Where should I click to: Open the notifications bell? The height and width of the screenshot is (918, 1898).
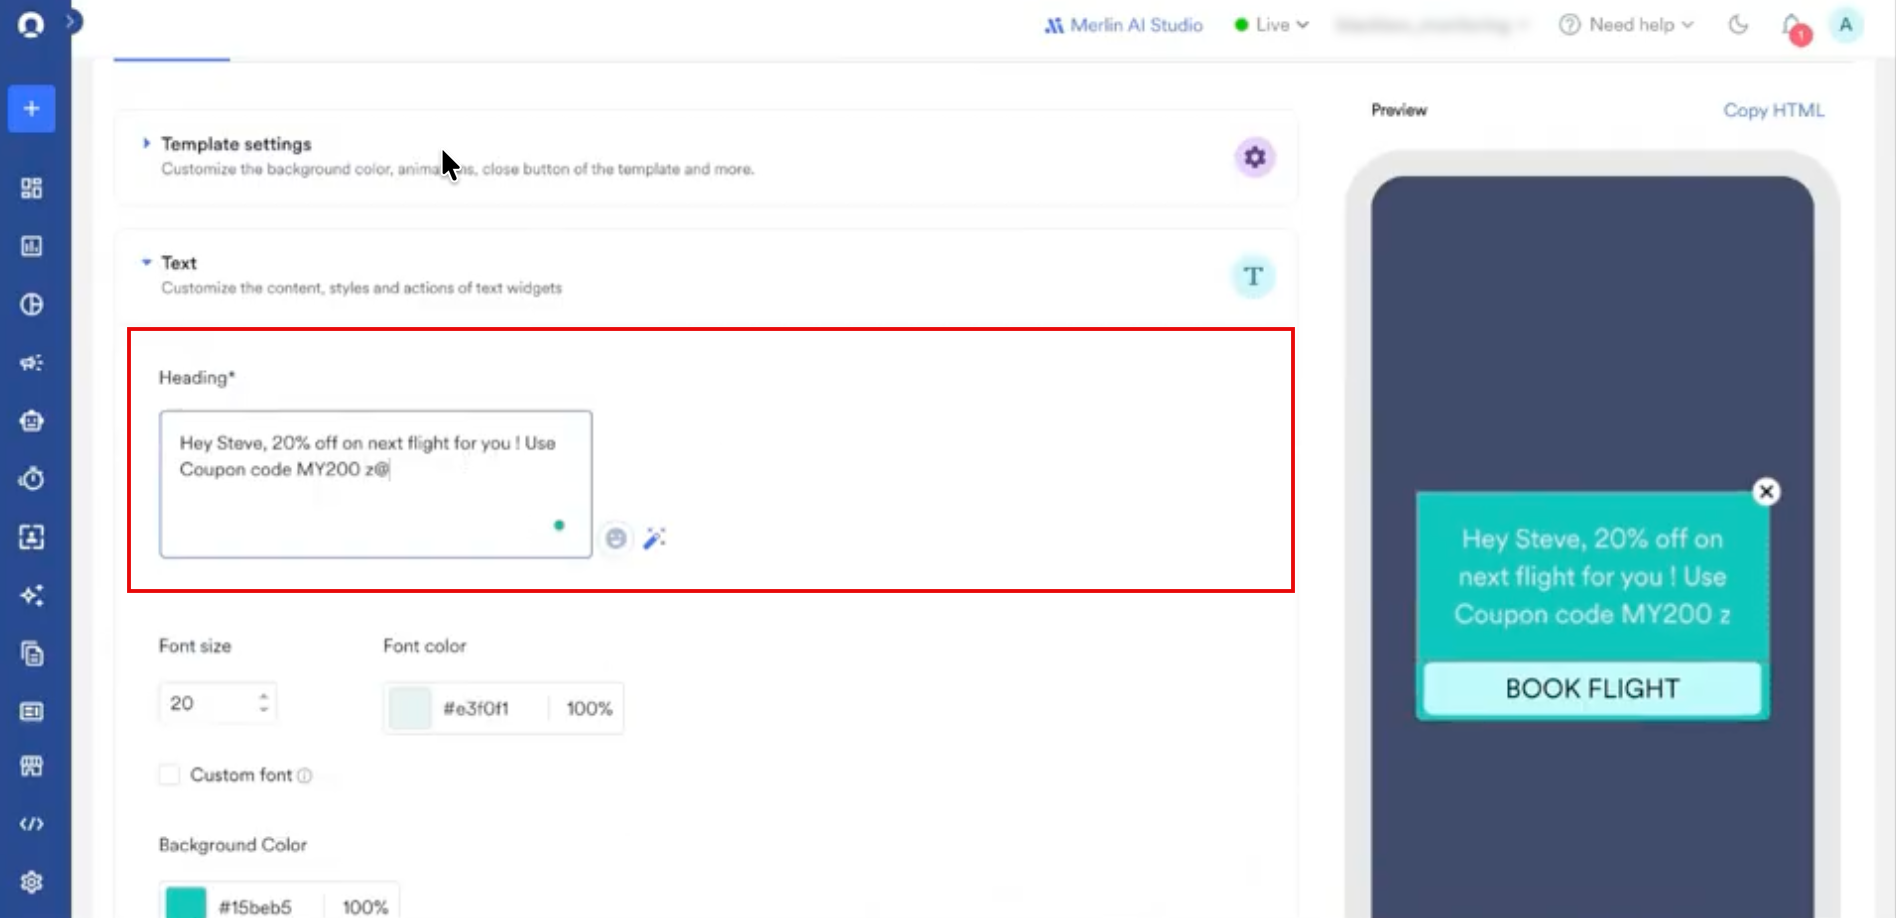(x=1794, y=27)
